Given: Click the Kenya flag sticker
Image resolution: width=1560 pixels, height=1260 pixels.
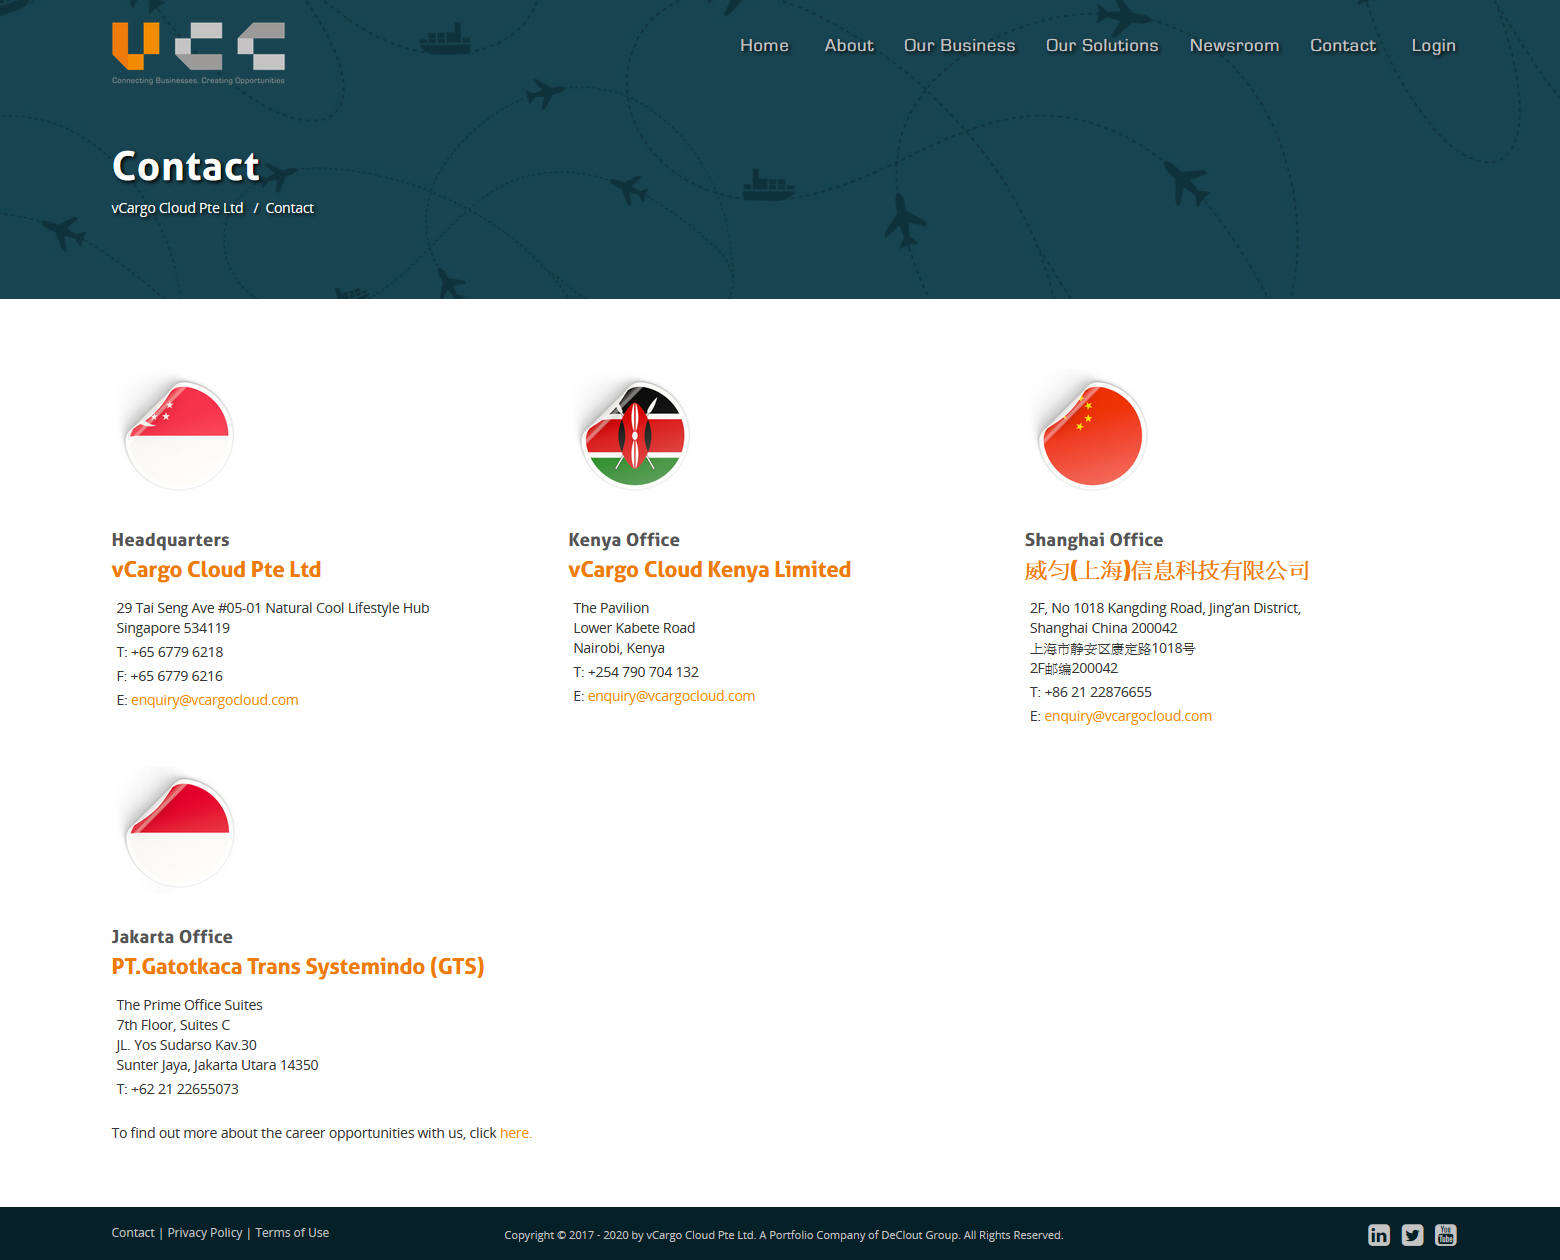Looking at the screenshot, I should click(635, 435).
